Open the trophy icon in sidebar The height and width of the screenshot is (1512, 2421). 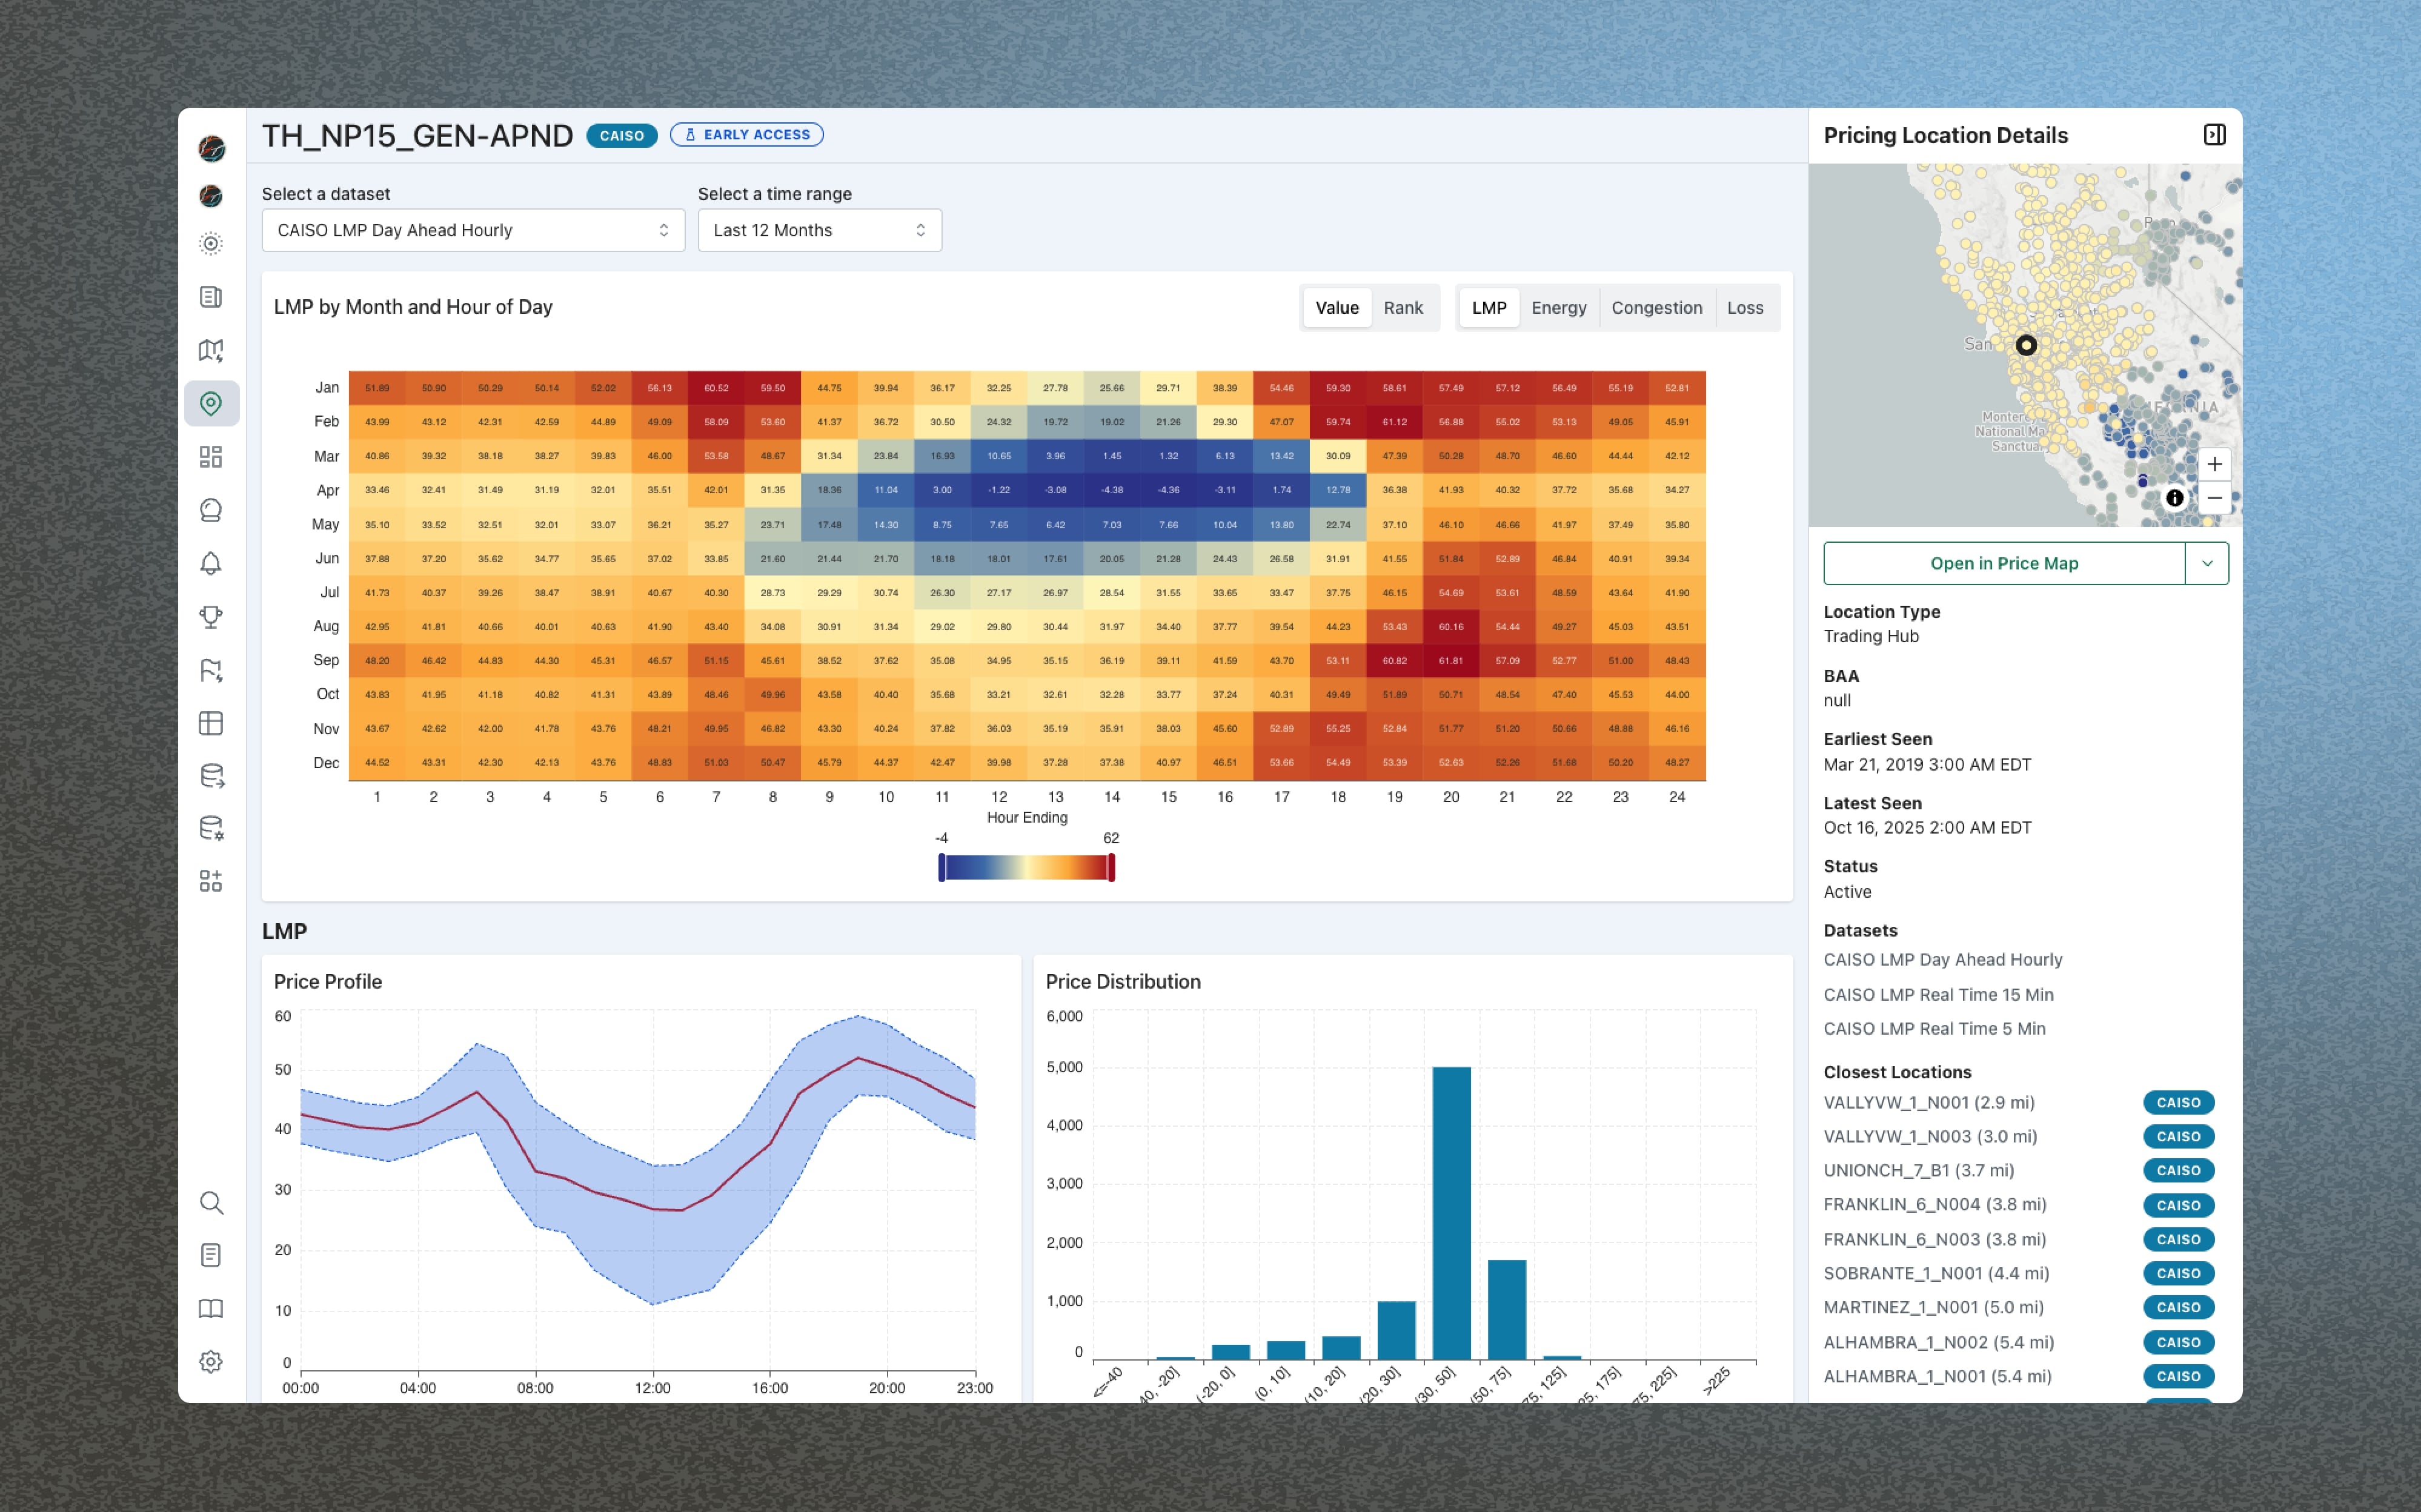[210, 616]
